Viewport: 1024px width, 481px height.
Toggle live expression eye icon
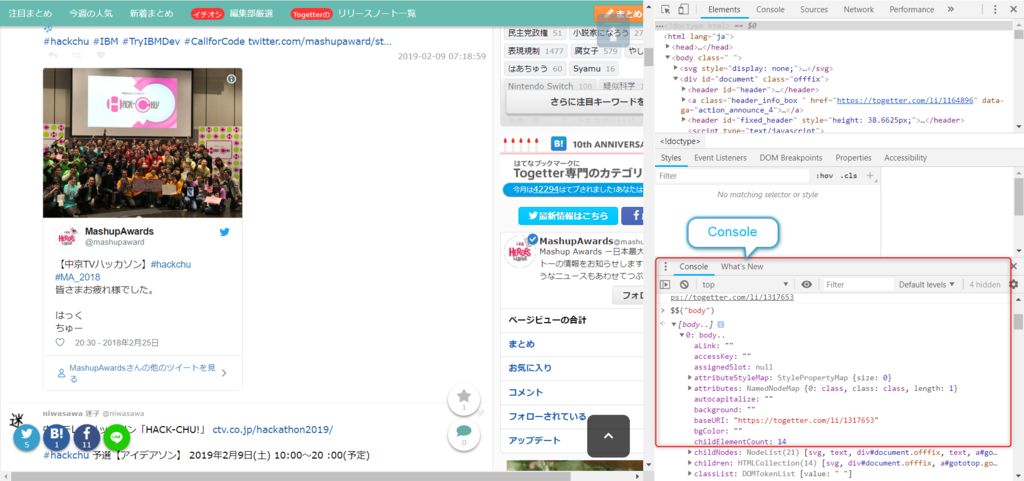[x=807, y=285]
